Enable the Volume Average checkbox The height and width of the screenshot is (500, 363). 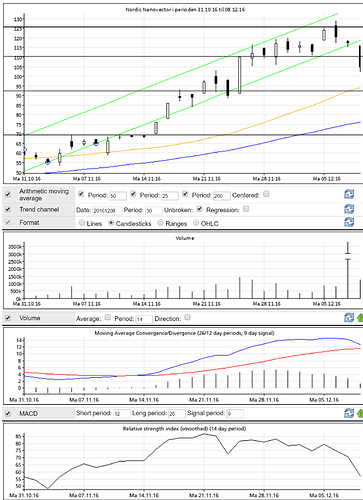(107, 317)
